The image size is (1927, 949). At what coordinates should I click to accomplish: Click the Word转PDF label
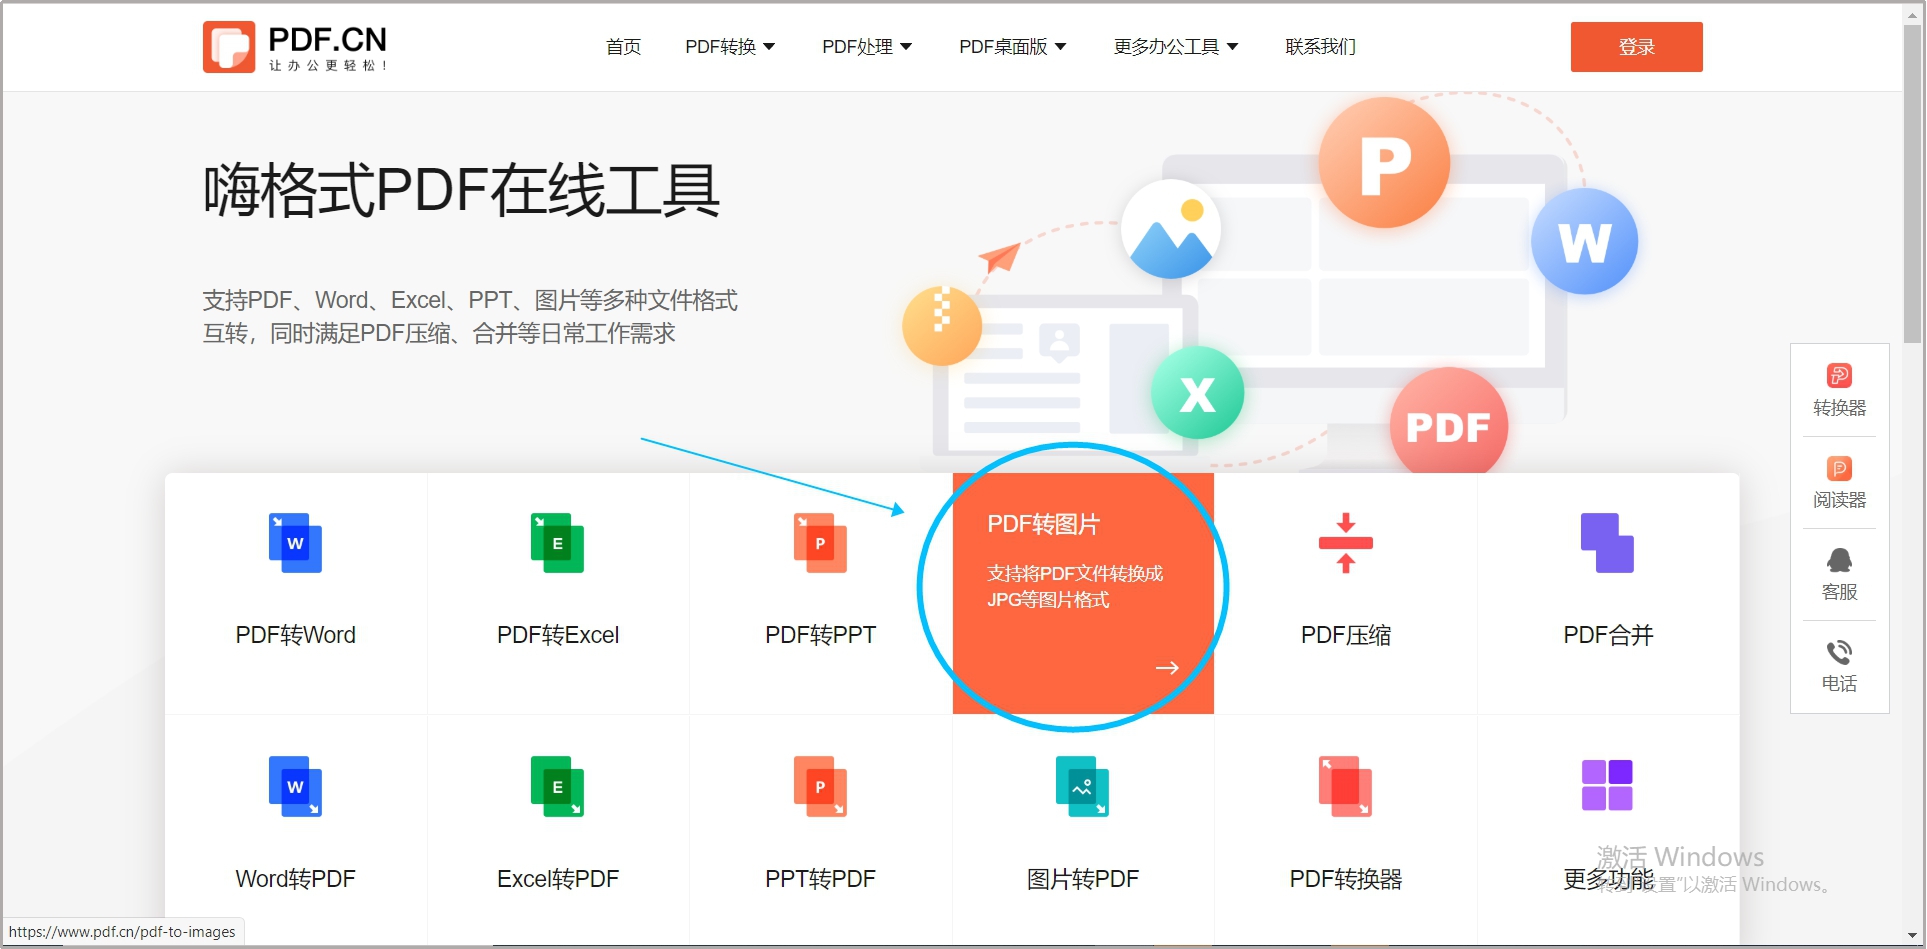click(295, 879)
